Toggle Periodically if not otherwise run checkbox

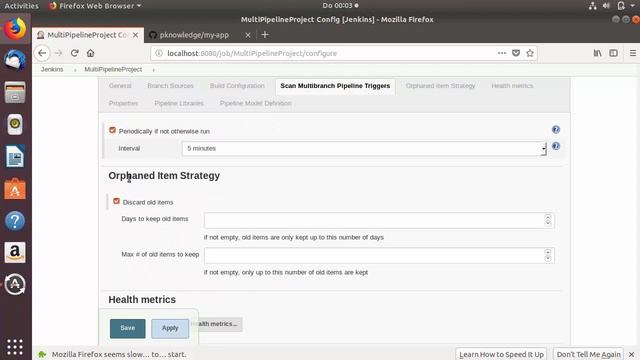point(112,130)
